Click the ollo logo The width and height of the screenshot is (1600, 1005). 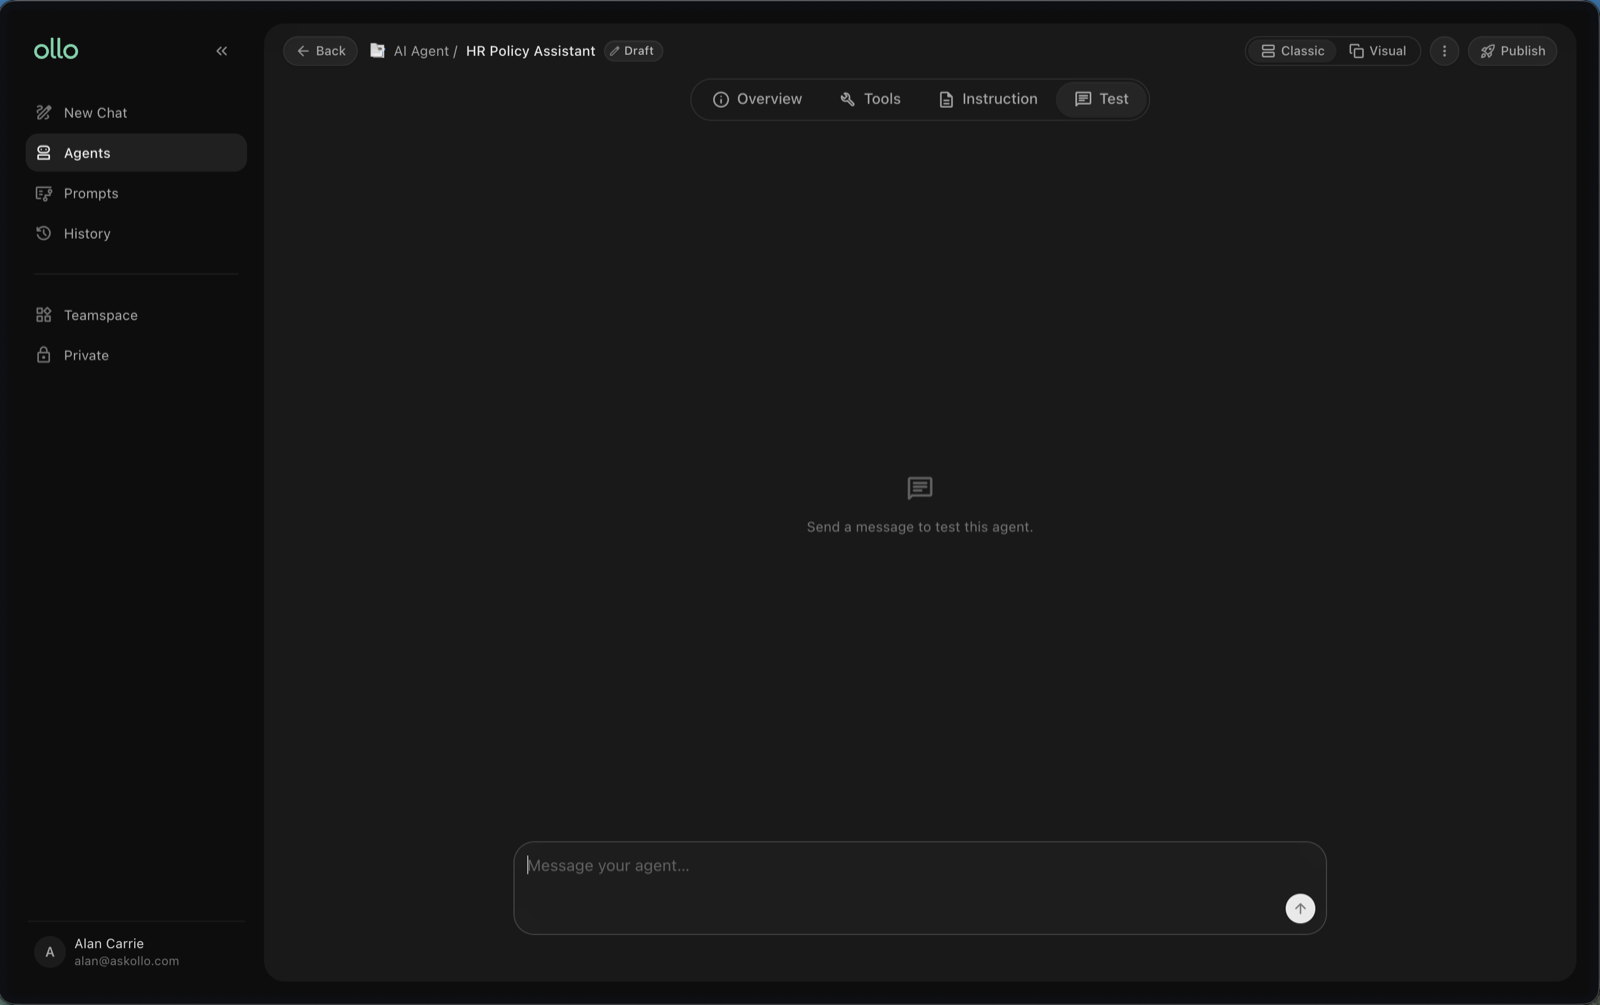56,50
